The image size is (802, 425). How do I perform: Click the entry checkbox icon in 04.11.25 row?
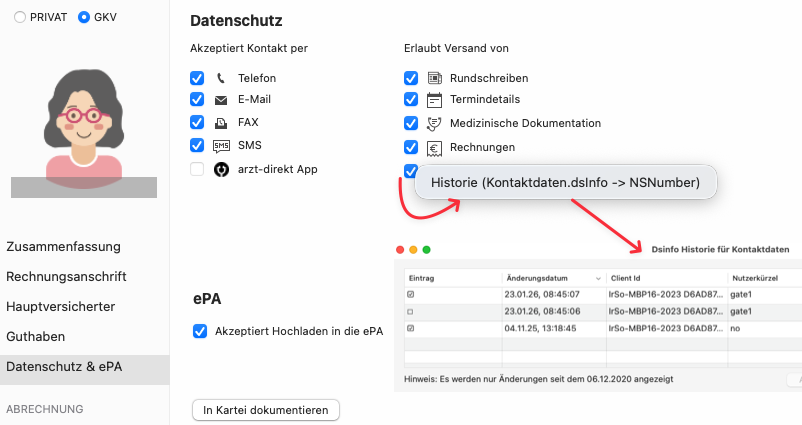pos(411,328)
